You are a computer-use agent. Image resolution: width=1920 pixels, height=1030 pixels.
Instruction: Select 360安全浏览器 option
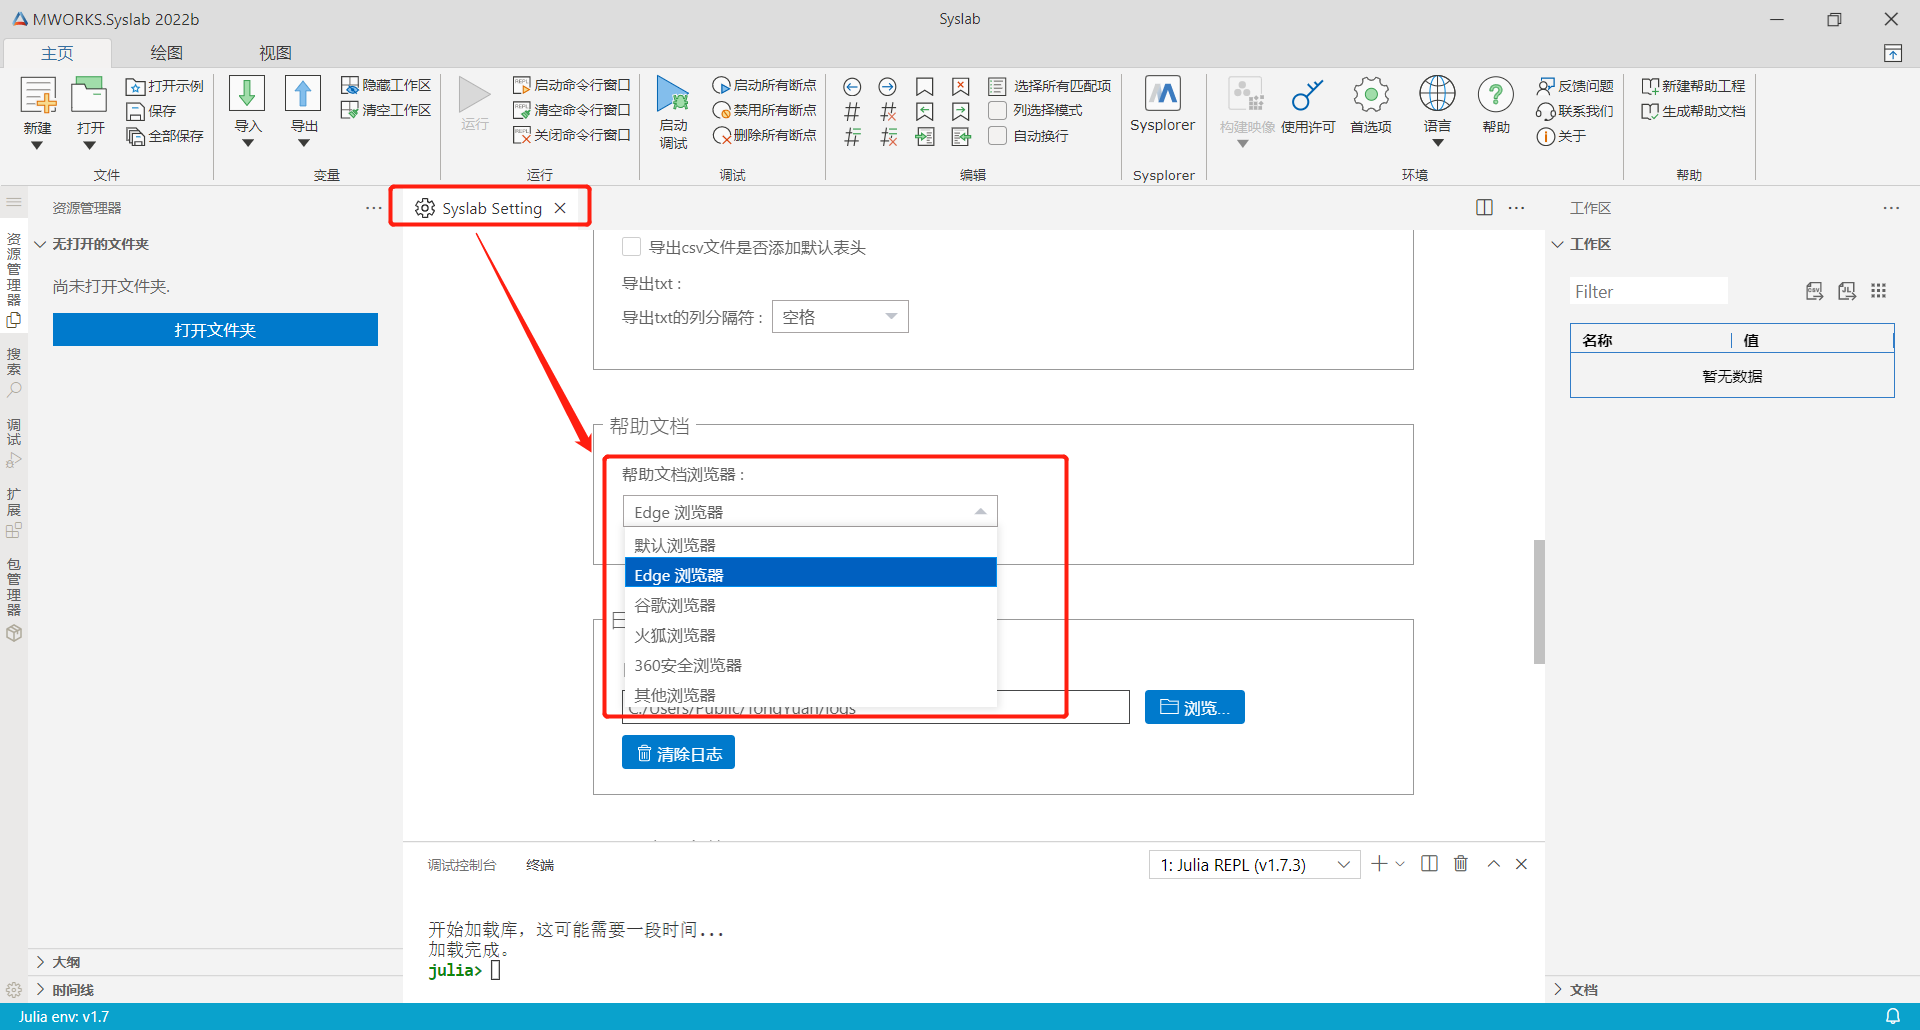click(x=810, y=665)
